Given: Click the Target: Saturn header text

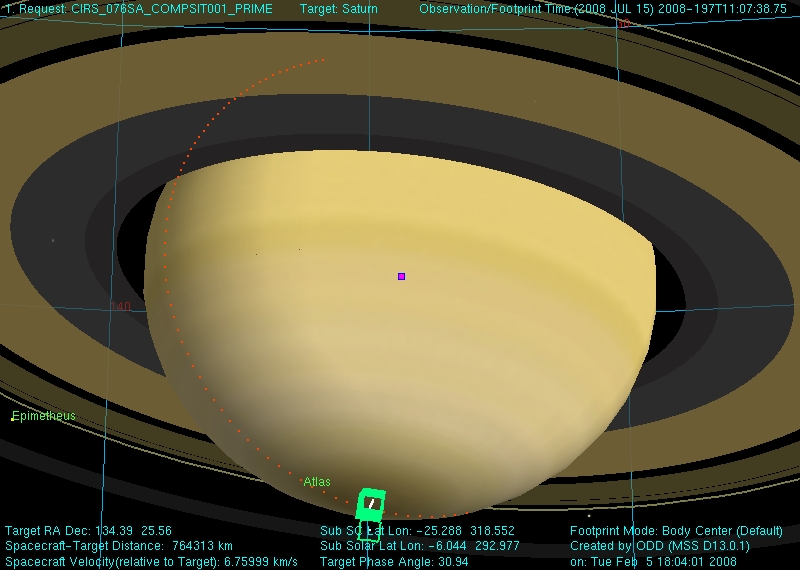Looking at the screenshot, I should [339, 9].
